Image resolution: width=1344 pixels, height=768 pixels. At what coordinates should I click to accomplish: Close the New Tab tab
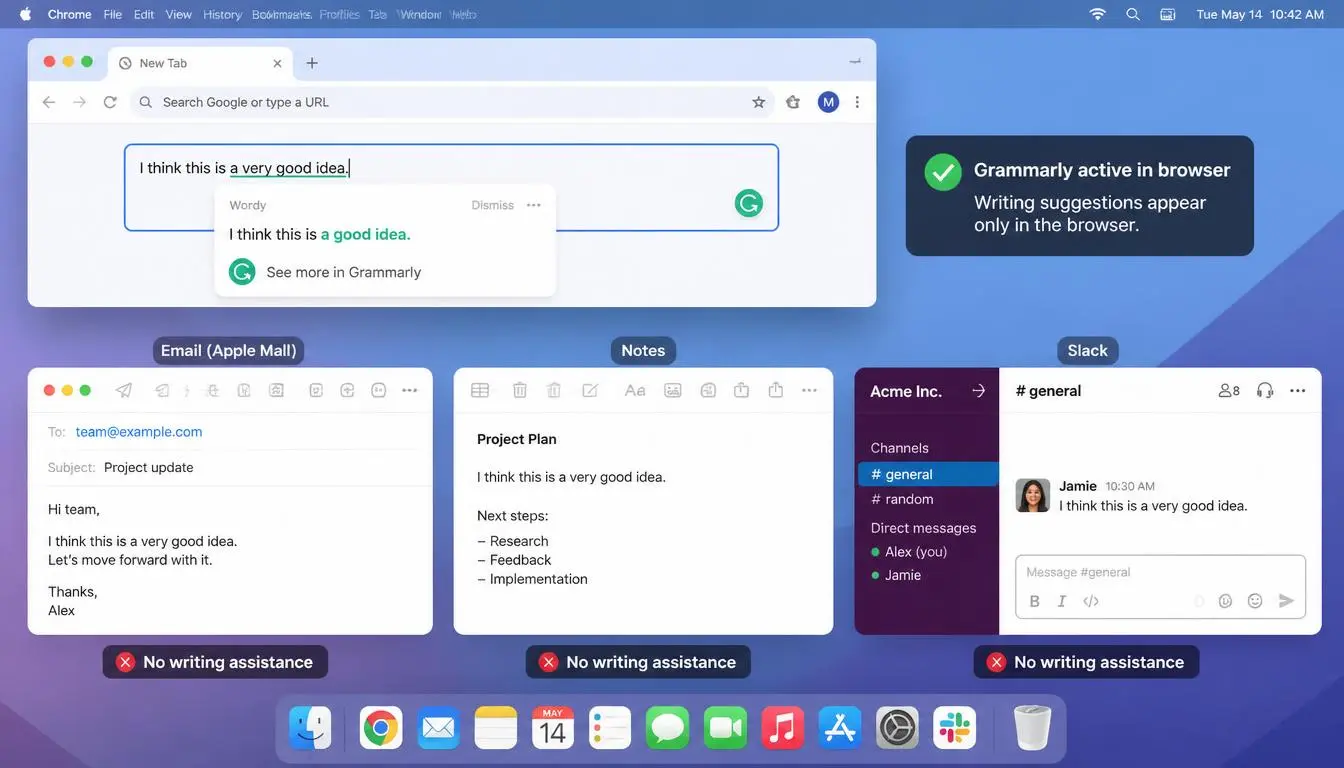(278, 63)
